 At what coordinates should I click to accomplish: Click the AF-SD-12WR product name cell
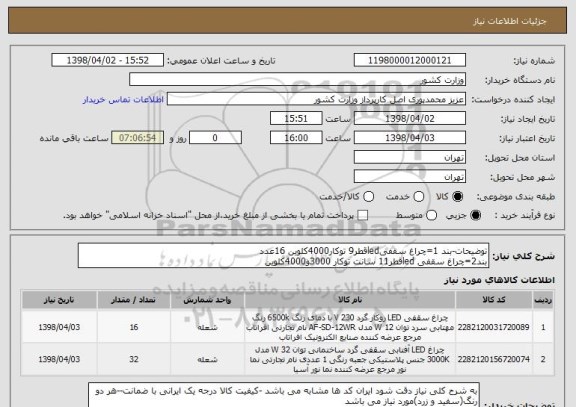(350, 327)
